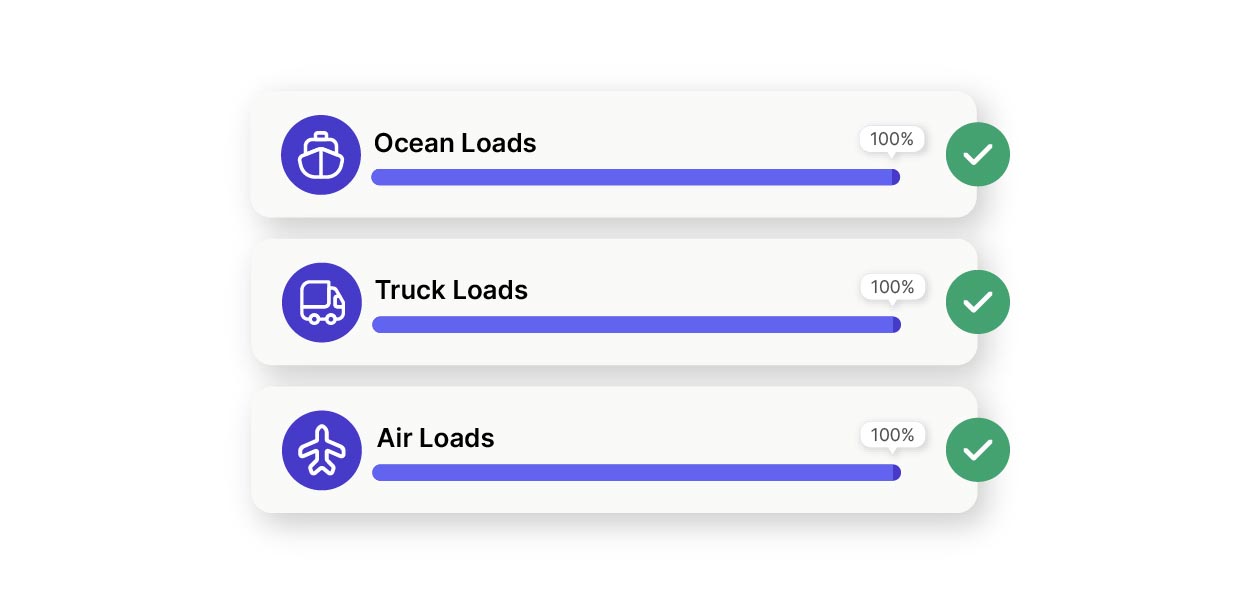Image resolution: width=1260 pixels, height=604 pixels.
Task: Click the airplane icon for Air Loads
Action: [x=321, y=450]
